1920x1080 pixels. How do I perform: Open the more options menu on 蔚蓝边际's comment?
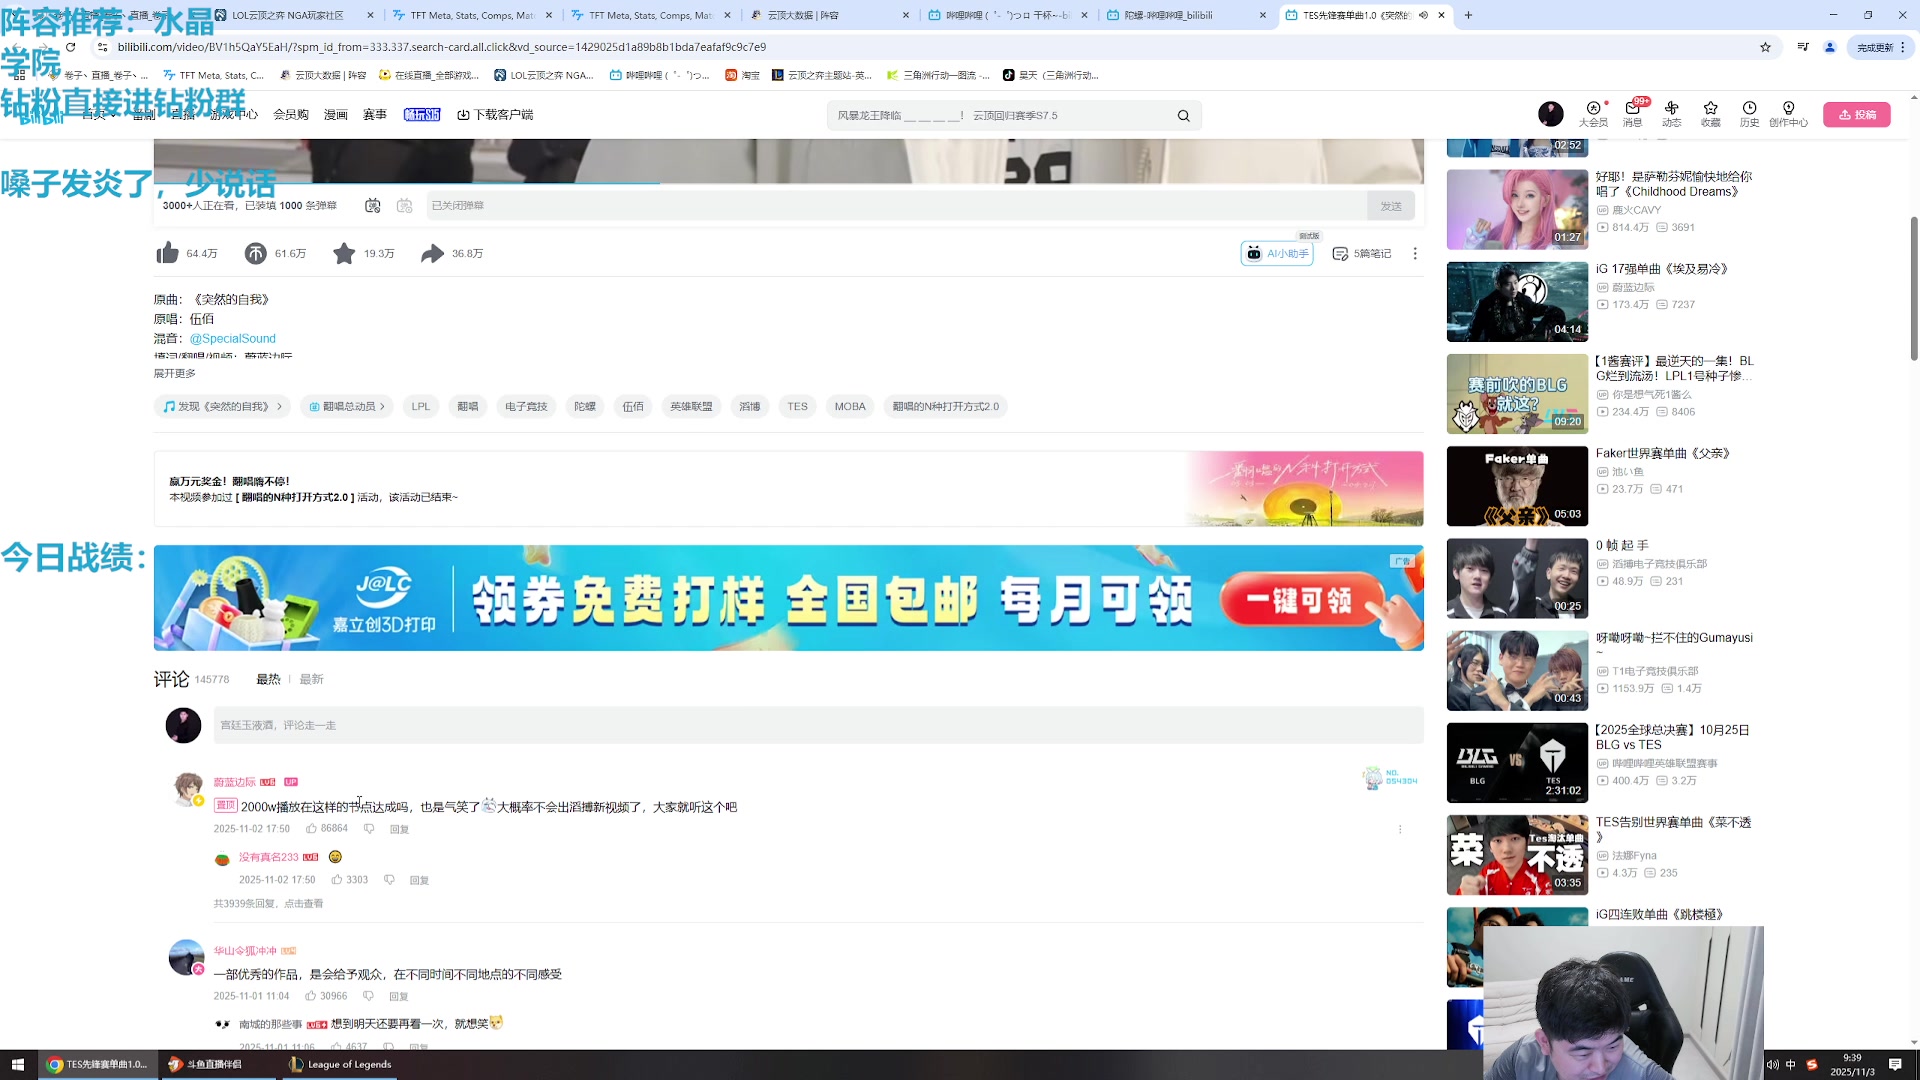pos(1400,828)
